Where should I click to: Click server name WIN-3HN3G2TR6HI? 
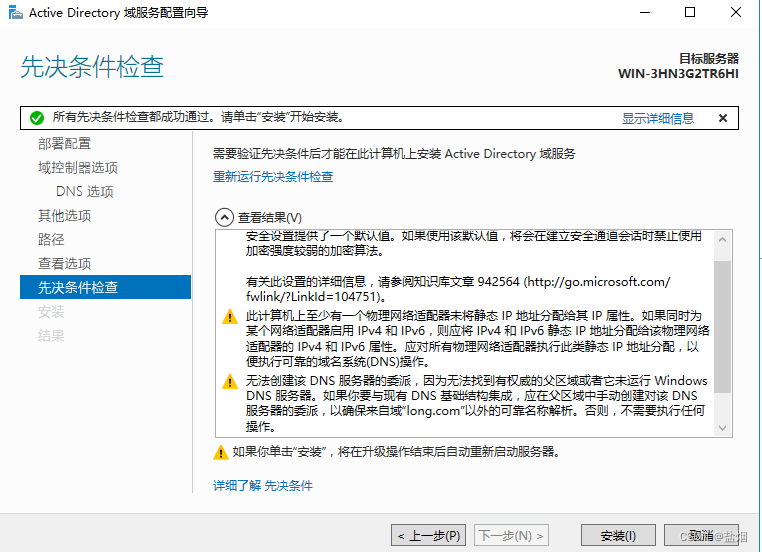[x=678, y=74]
